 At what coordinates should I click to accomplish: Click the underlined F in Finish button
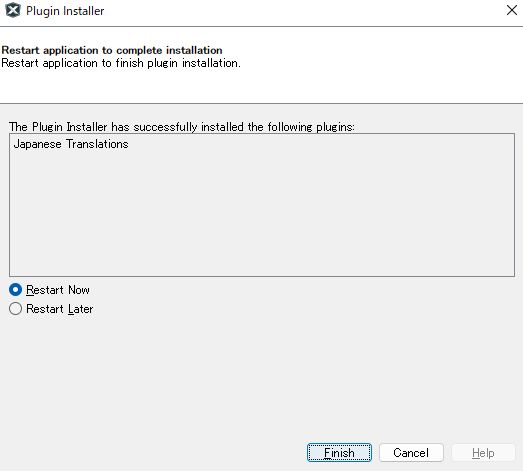click(328, 453)
